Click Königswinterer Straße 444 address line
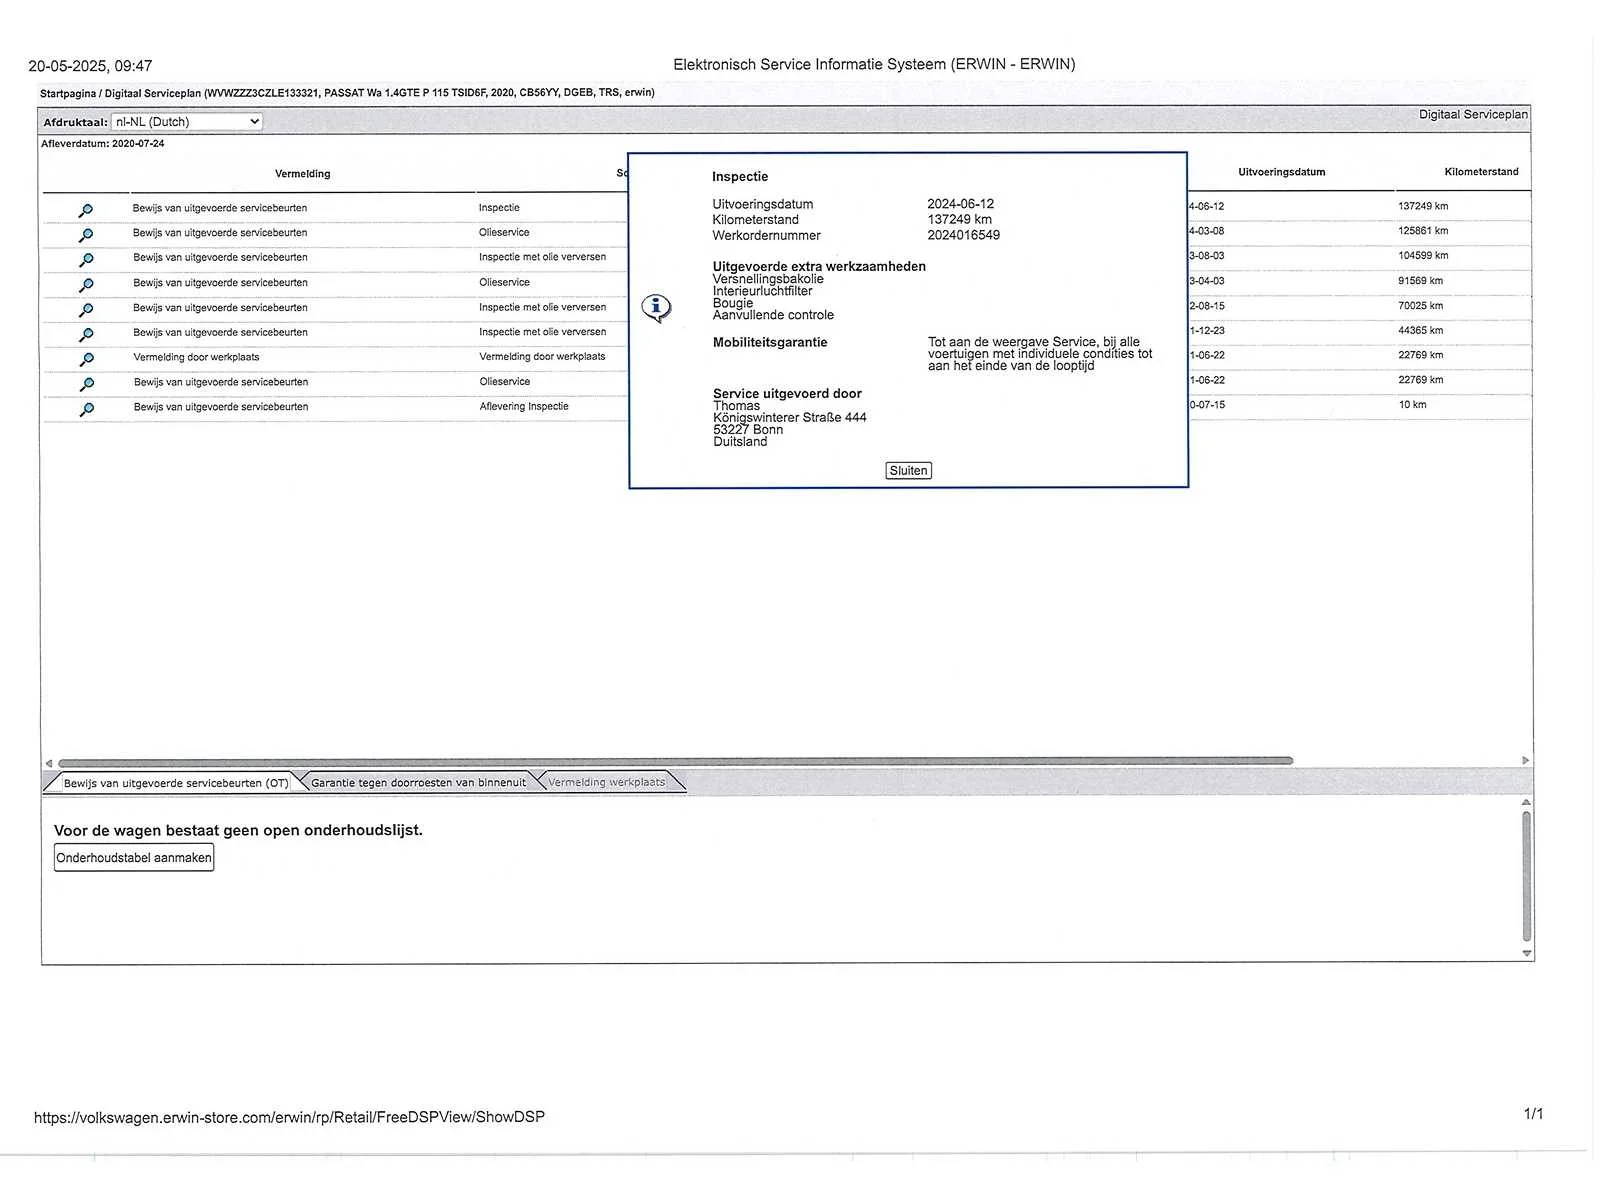 pos(790,418)
